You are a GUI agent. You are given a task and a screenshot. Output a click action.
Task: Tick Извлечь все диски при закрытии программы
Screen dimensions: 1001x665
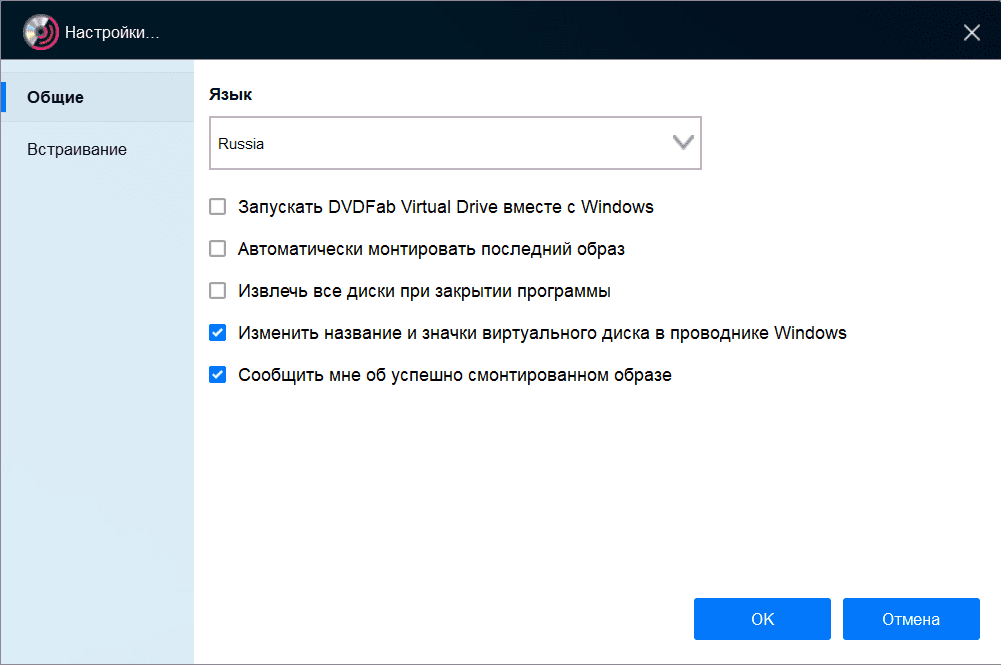(x=218, y=290)
